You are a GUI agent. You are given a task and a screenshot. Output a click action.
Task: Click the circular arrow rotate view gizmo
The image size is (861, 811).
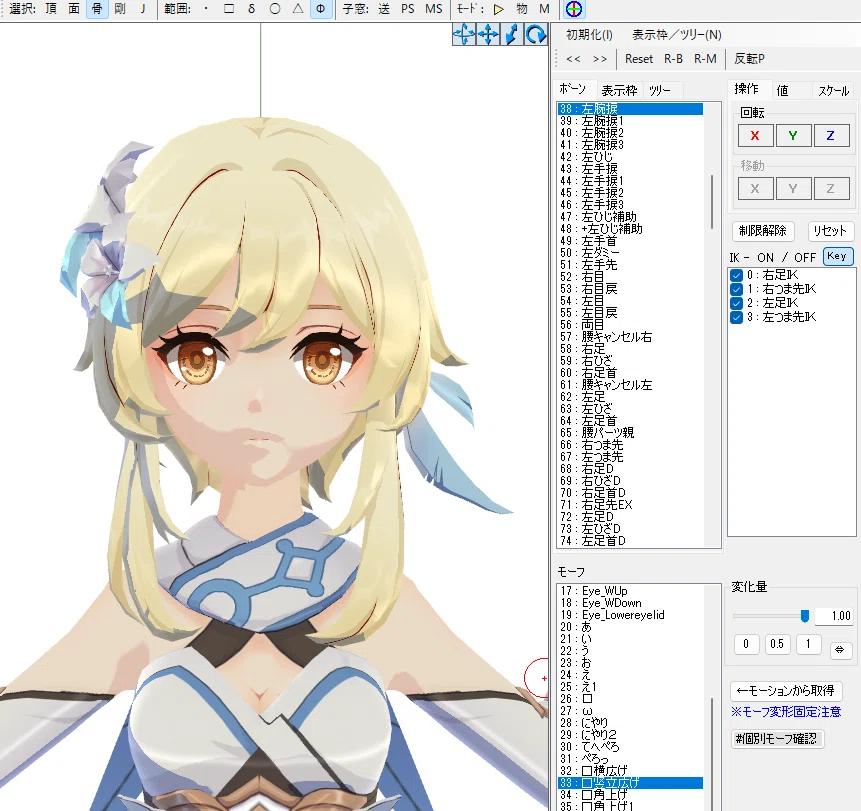coord(536,35)
